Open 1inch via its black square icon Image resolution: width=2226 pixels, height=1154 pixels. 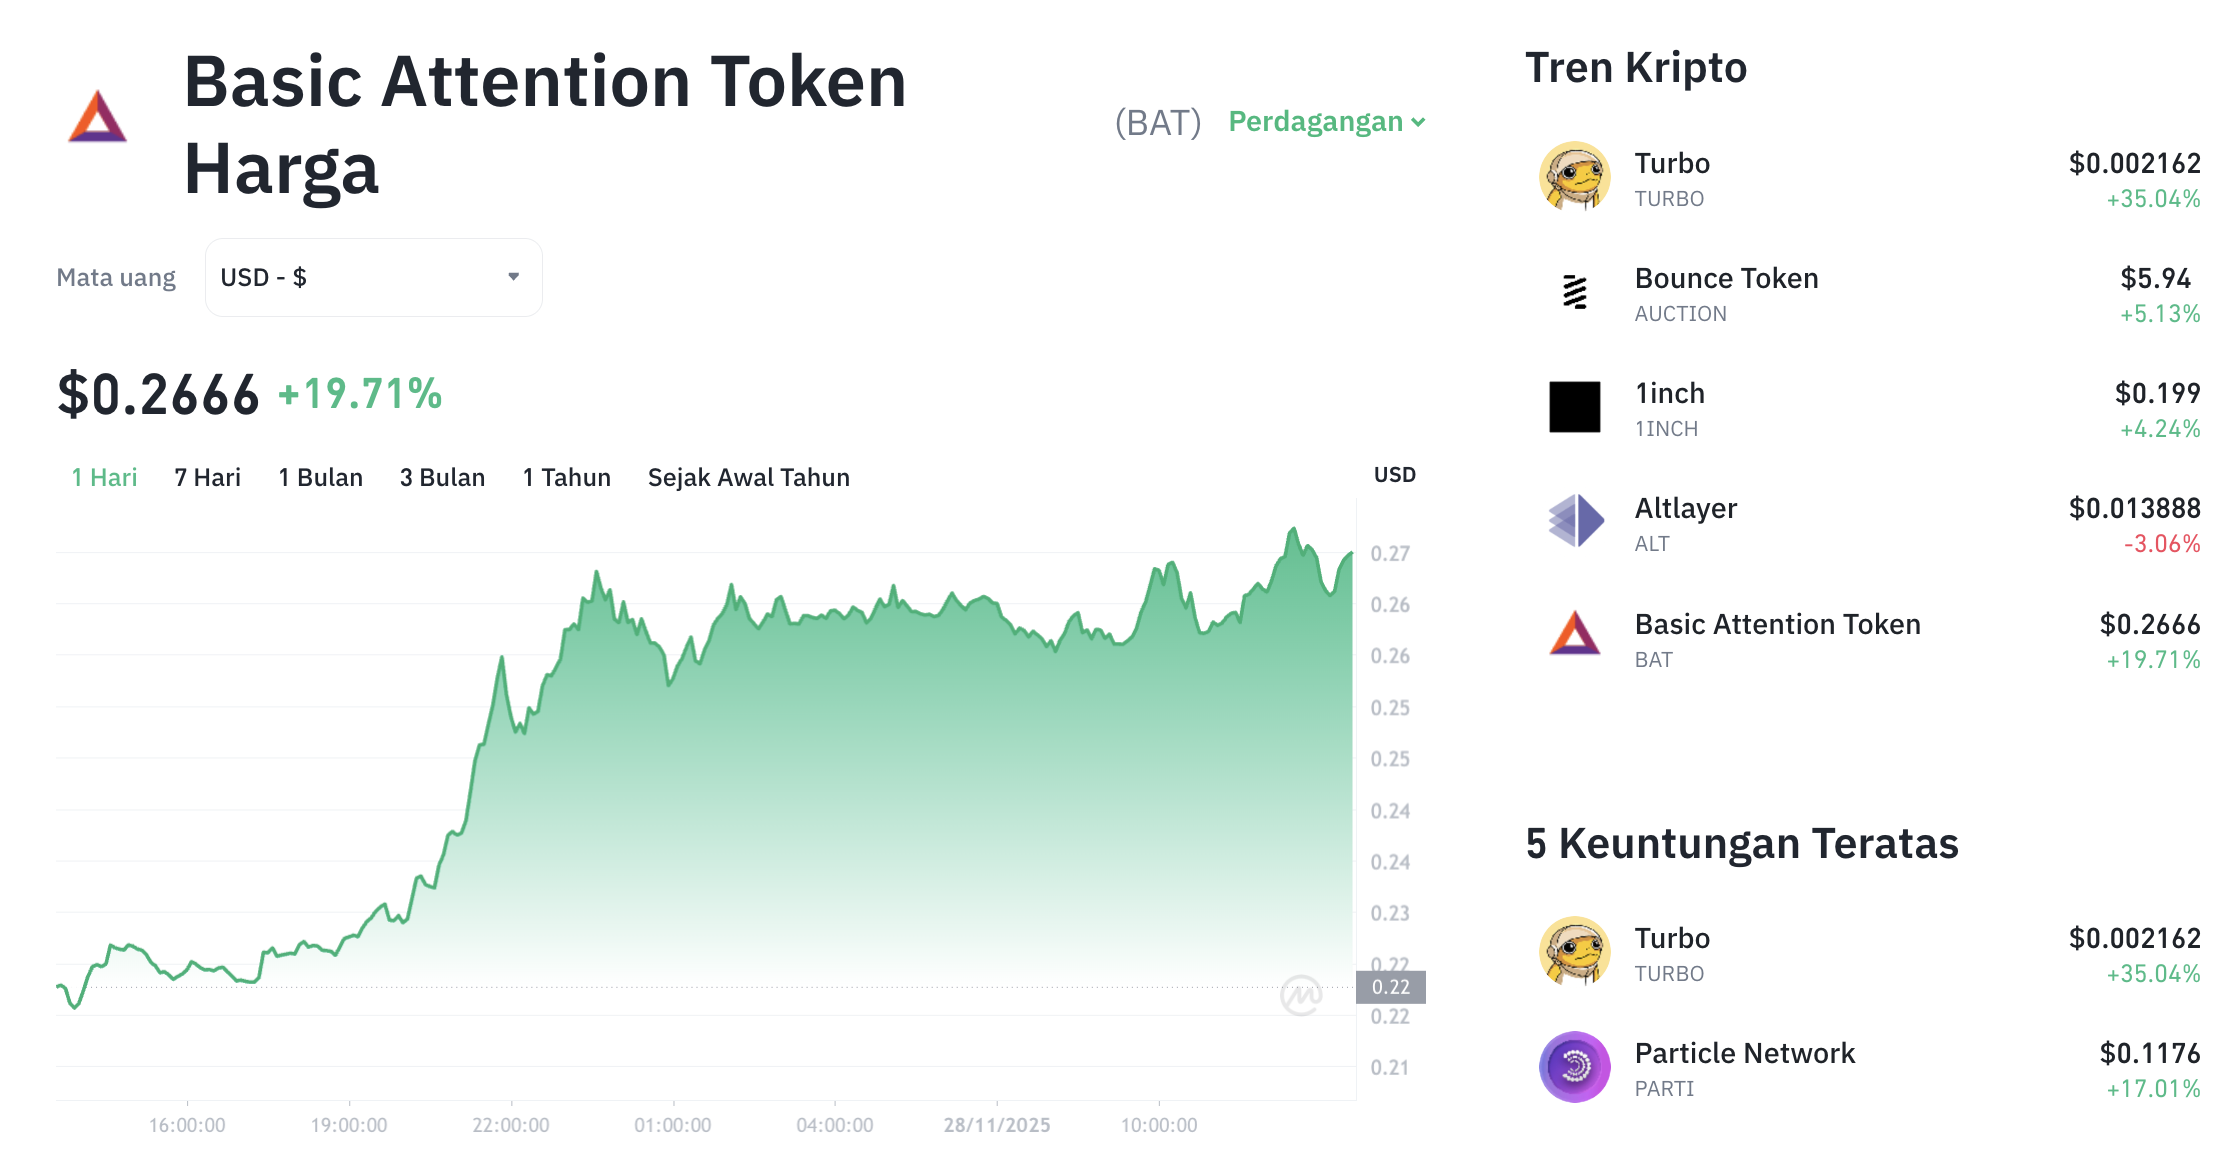pos(1574,407)
